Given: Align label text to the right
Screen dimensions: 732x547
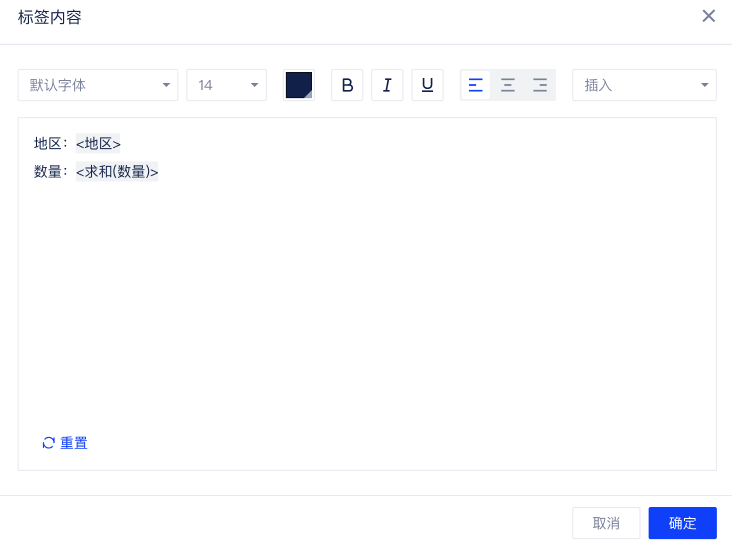Looking at the screenshot, I should [540, 85].
